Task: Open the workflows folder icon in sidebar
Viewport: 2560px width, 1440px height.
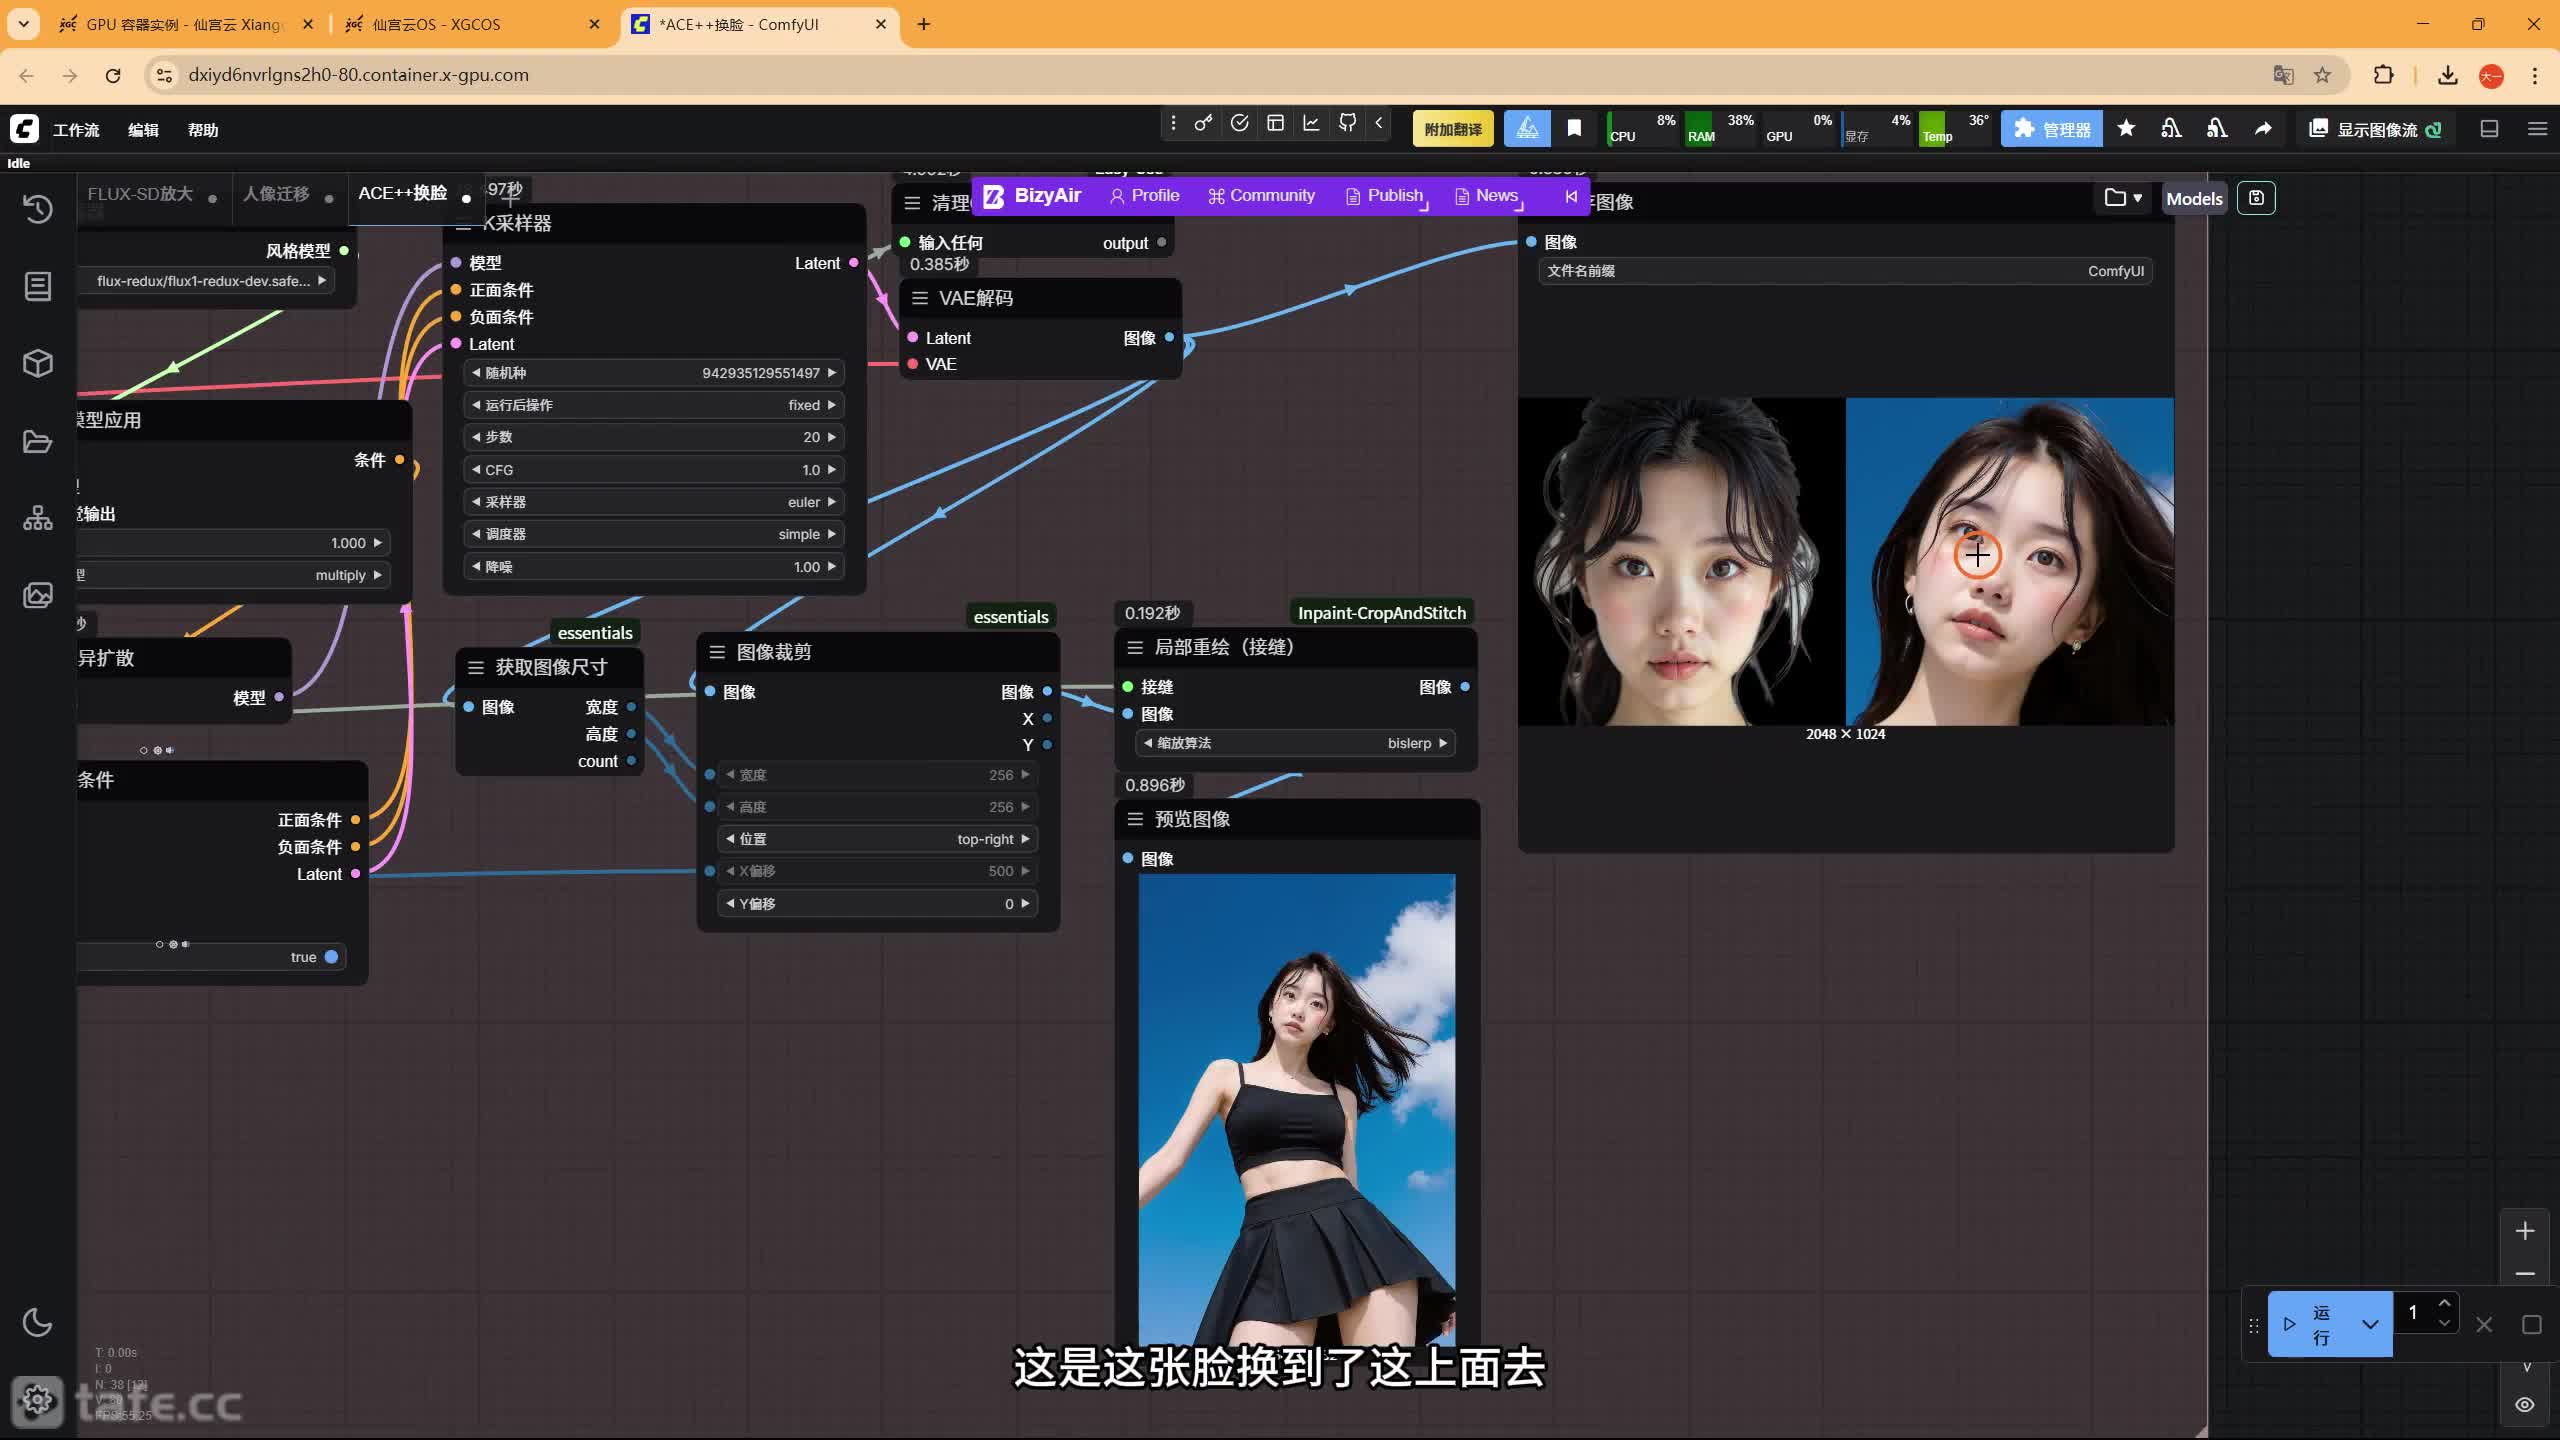Action: click(38, 441)
